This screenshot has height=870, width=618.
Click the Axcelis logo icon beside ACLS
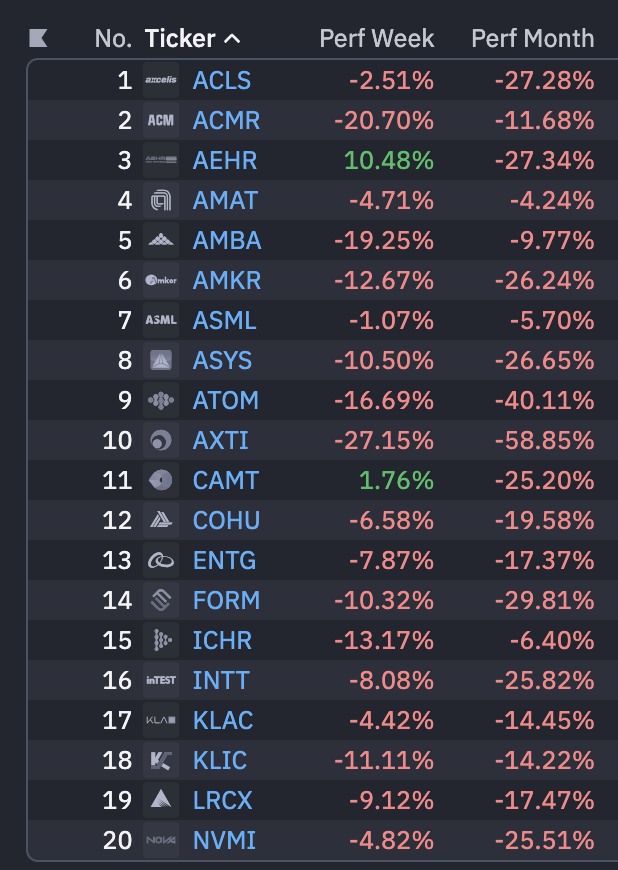point(161,80)
